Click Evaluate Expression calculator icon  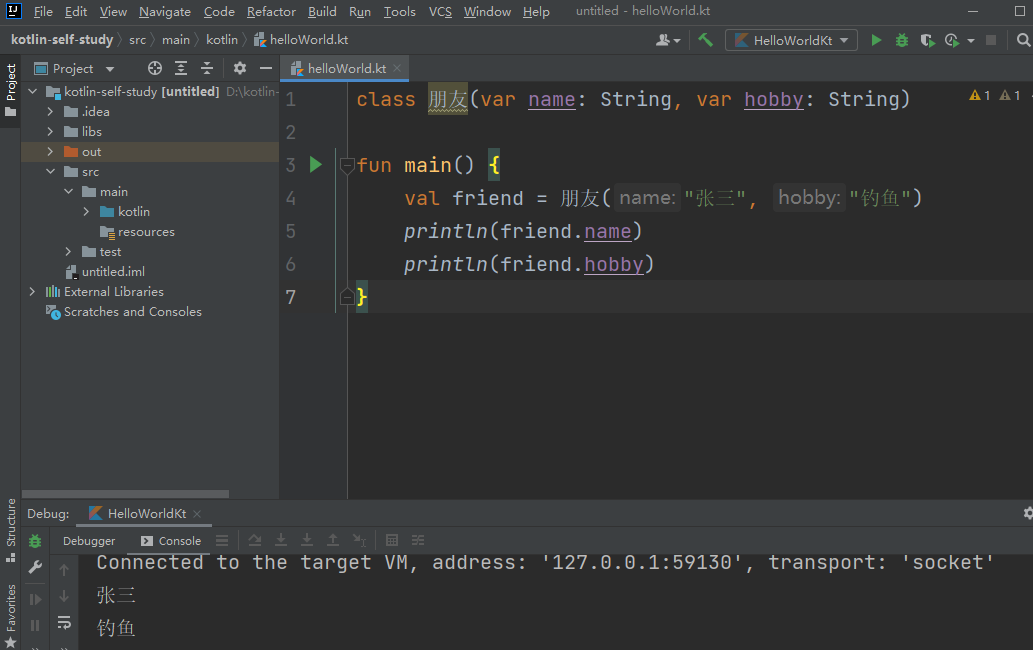point(392,541)
